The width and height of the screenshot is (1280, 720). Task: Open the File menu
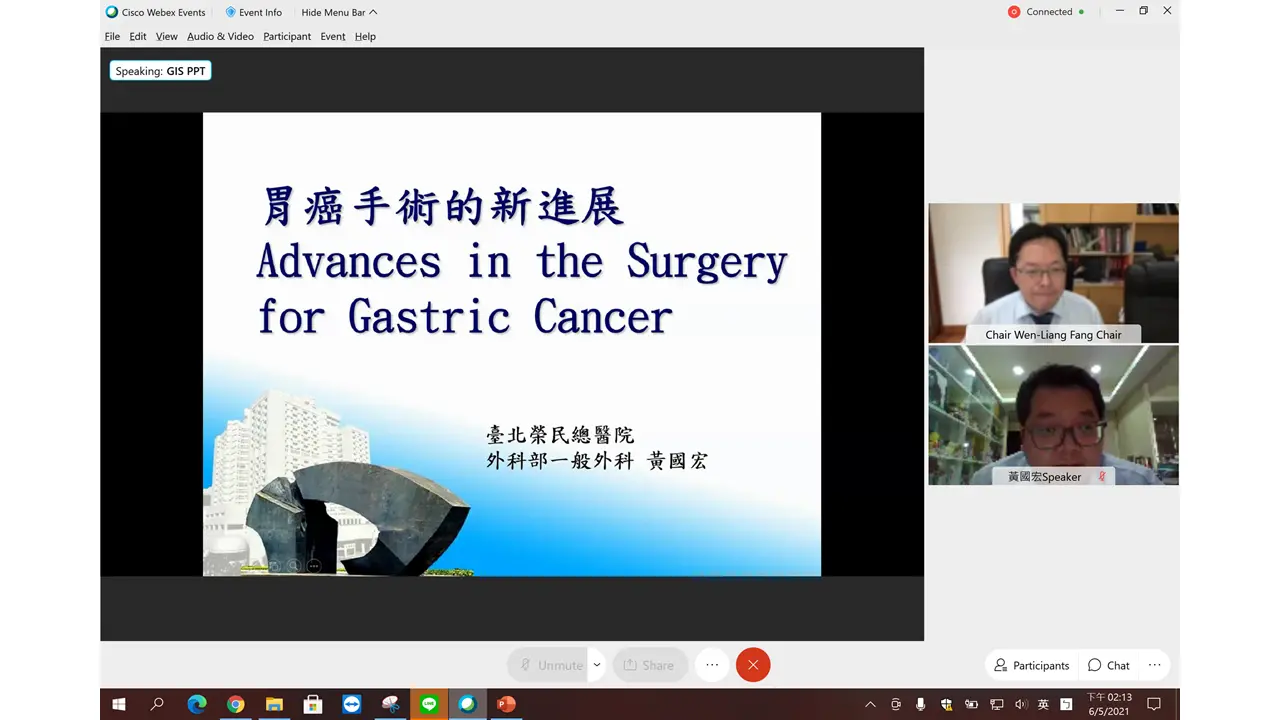112,36
